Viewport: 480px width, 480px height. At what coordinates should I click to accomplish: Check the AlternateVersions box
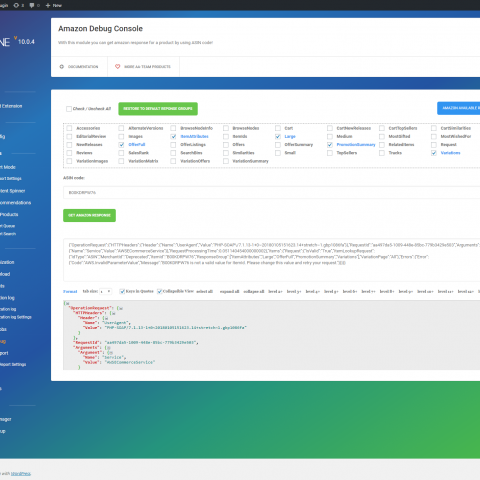point(121,128)
